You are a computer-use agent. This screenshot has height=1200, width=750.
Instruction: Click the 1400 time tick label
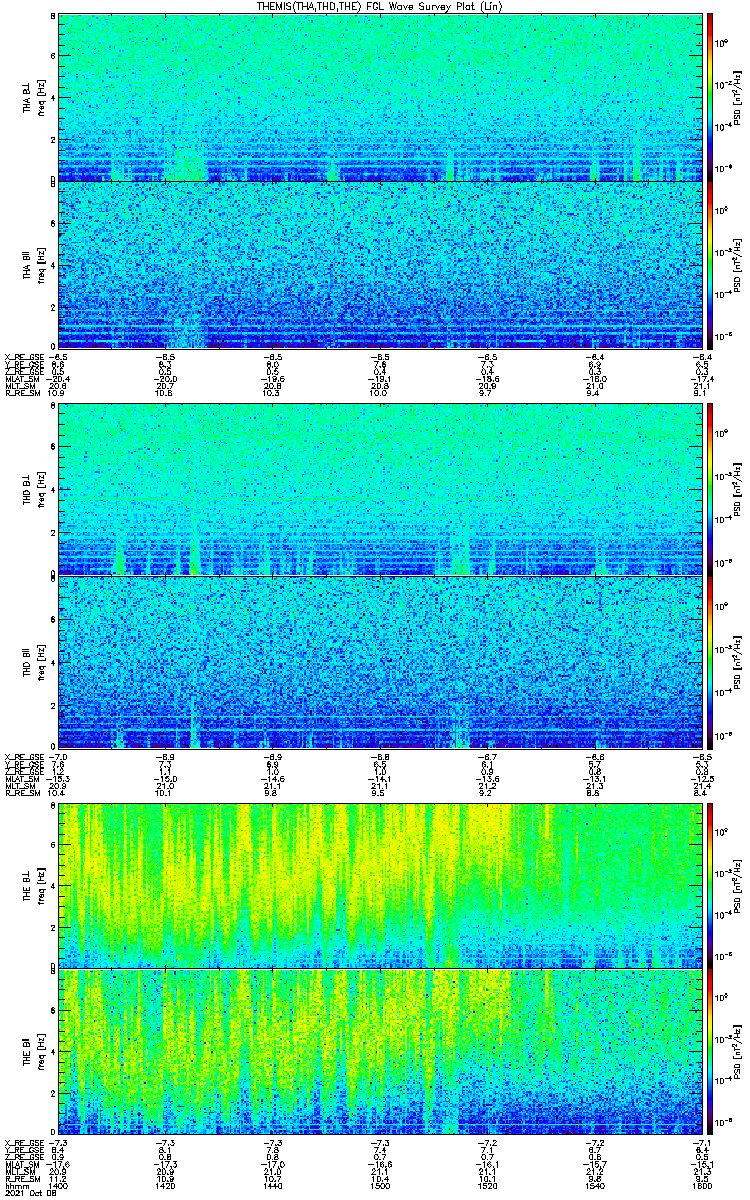coord(59,1184)
